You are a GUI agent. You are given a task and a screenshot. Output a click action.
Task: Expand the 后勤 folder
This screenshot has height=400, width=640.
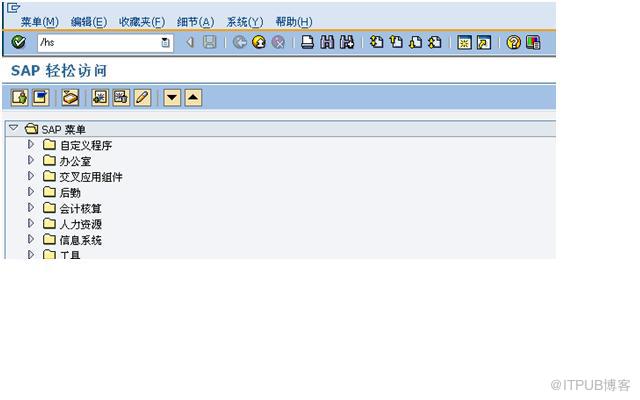tap(31, 192)
